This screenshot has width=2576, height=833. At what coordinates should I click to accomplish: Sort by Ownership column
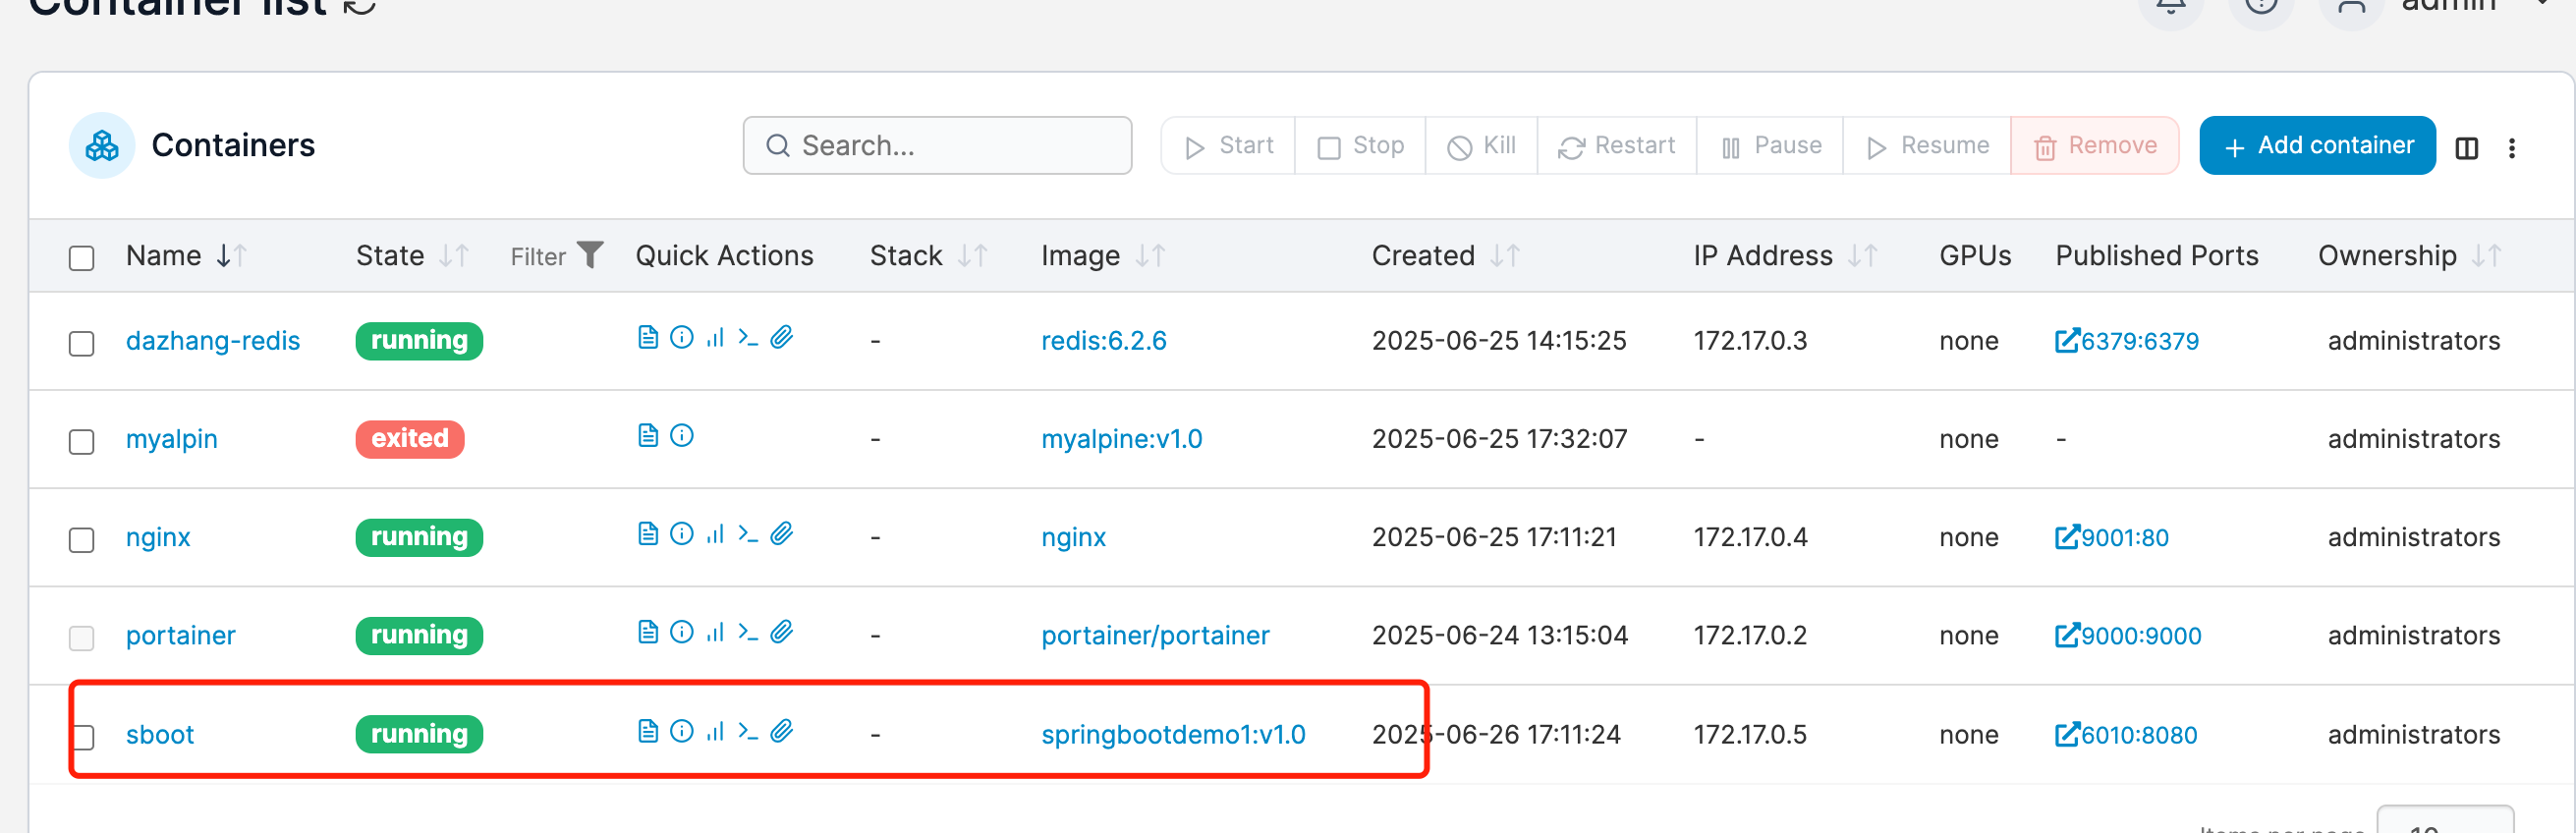pyautogui.click(x=2410, y=256)
